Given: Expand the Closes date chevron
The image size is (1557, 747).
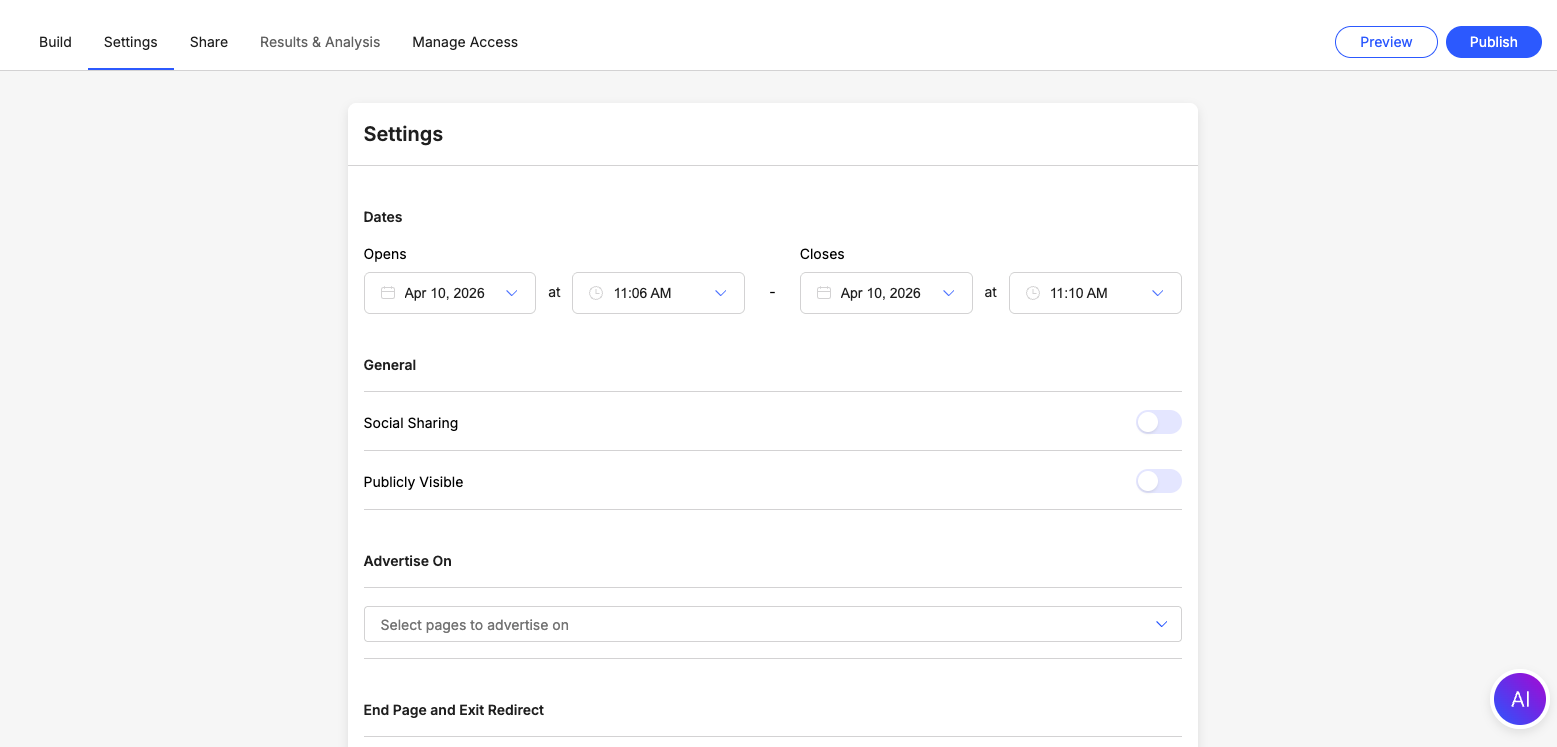Looking at the screenshot, I should click(948, 293).
